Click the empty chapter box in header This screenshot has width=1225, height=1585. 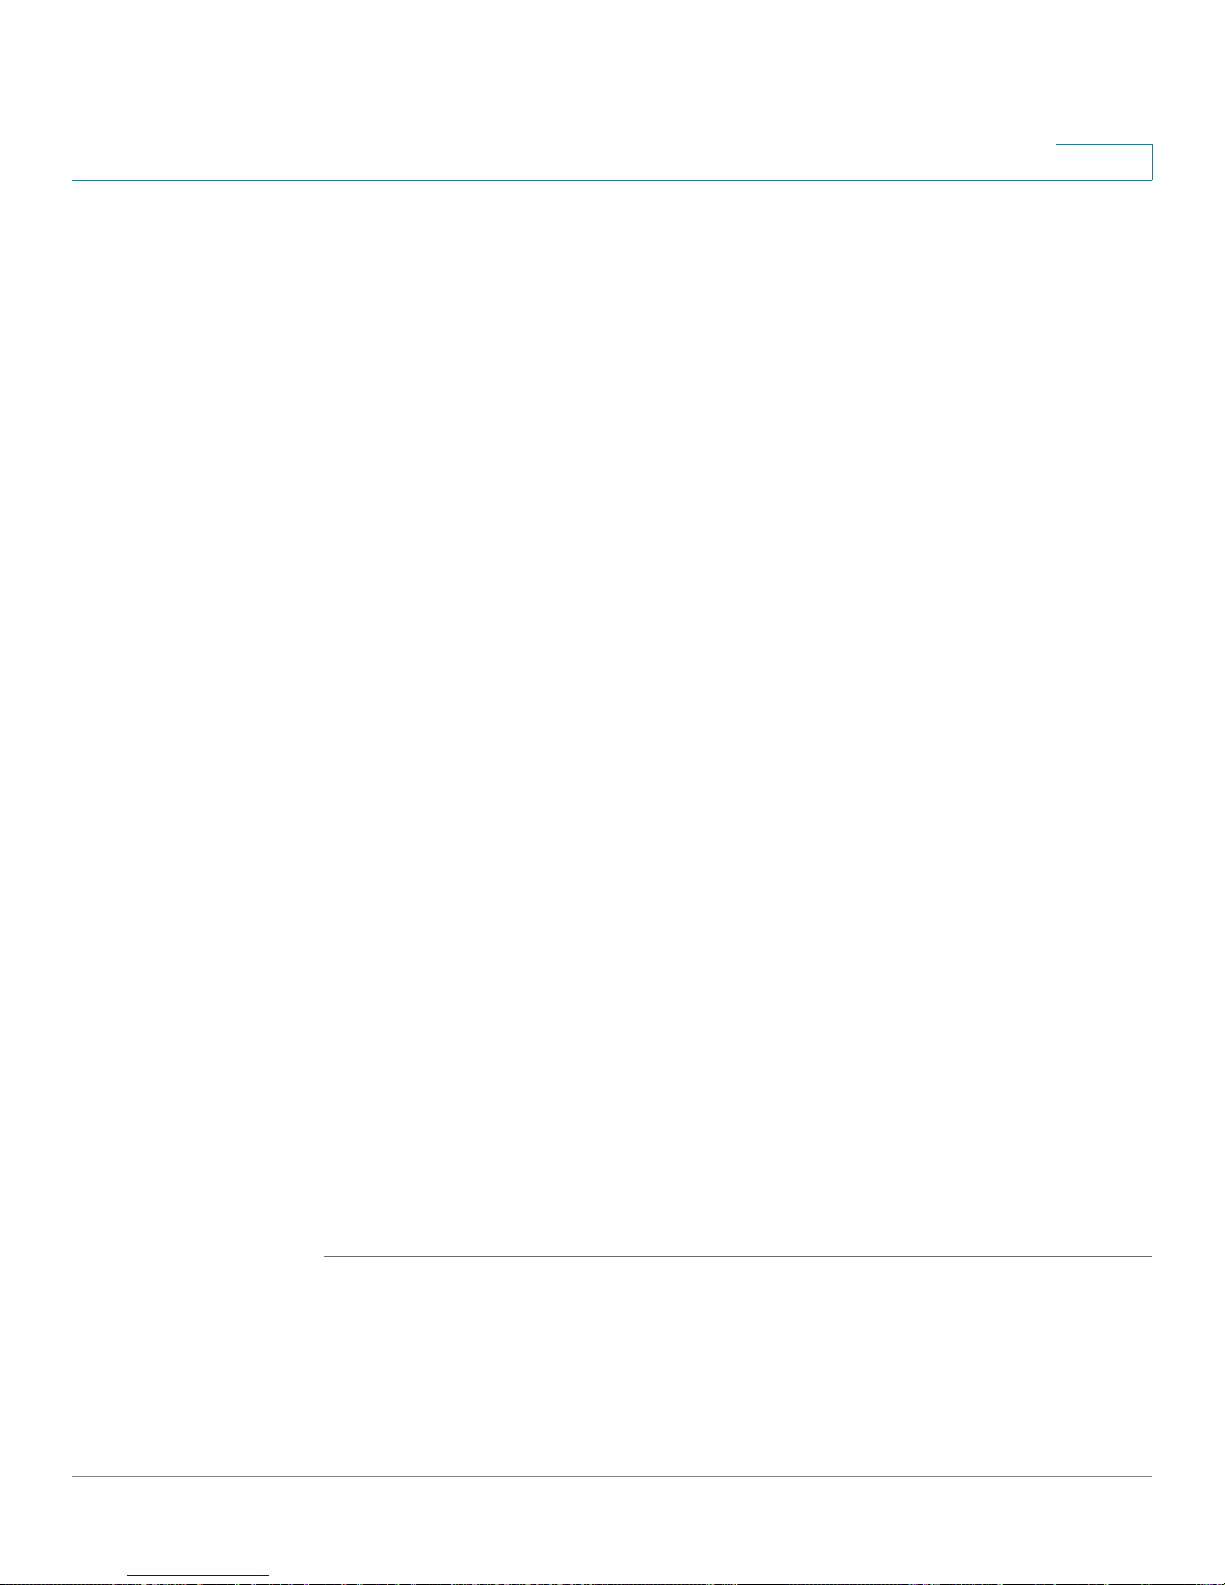(1104, 163)
